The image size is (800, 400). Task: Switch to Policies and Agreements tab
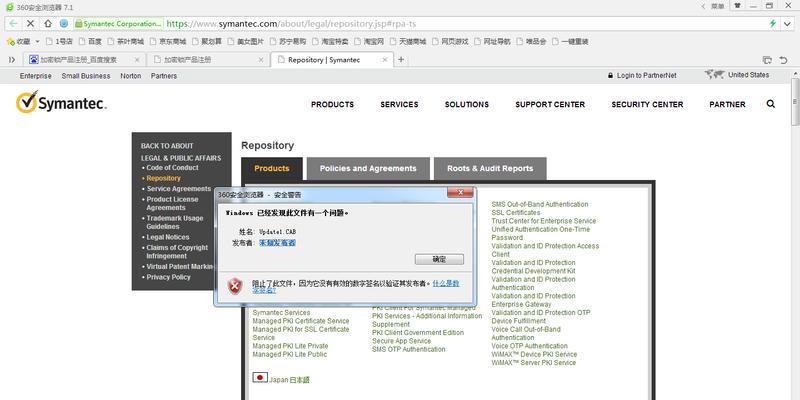tap(368, 168)
